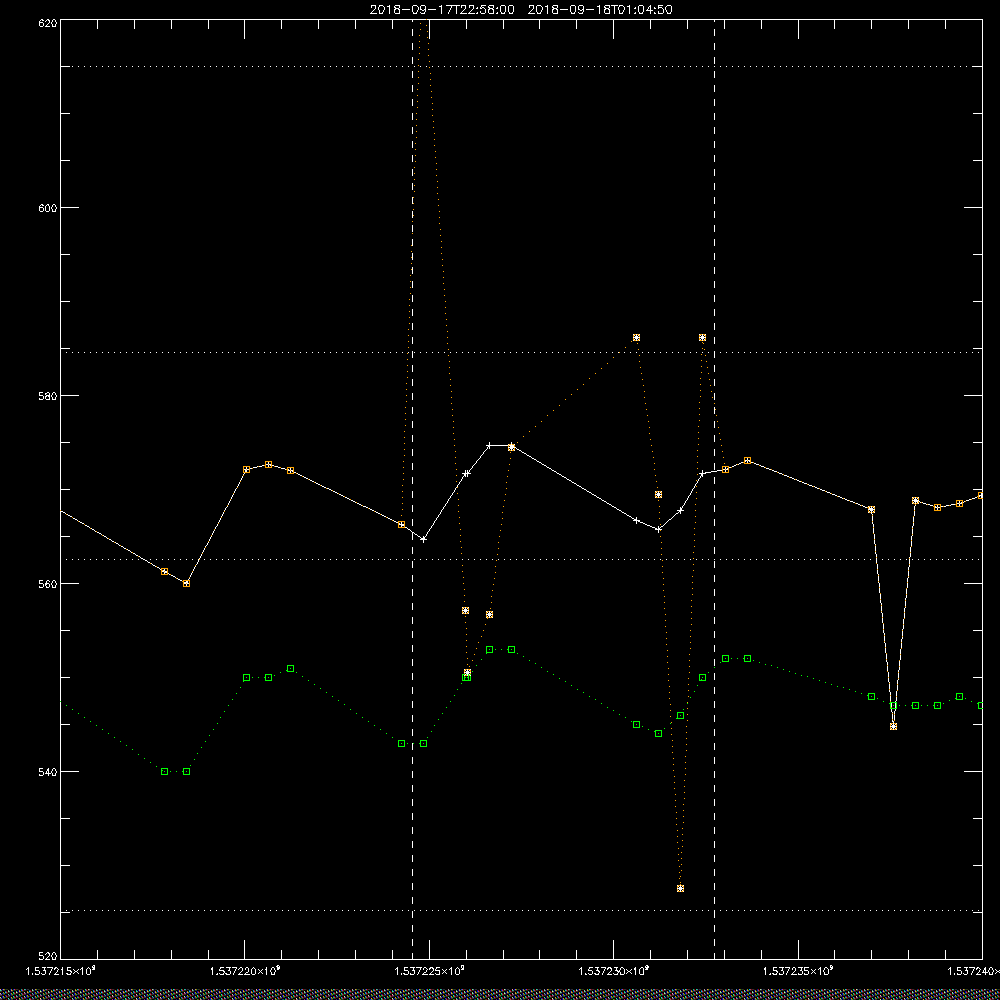The height and width of the screenshot is (1000, 1000).
Task: Pick the lowest orange data marker near 527
Action: pos(680,888)
